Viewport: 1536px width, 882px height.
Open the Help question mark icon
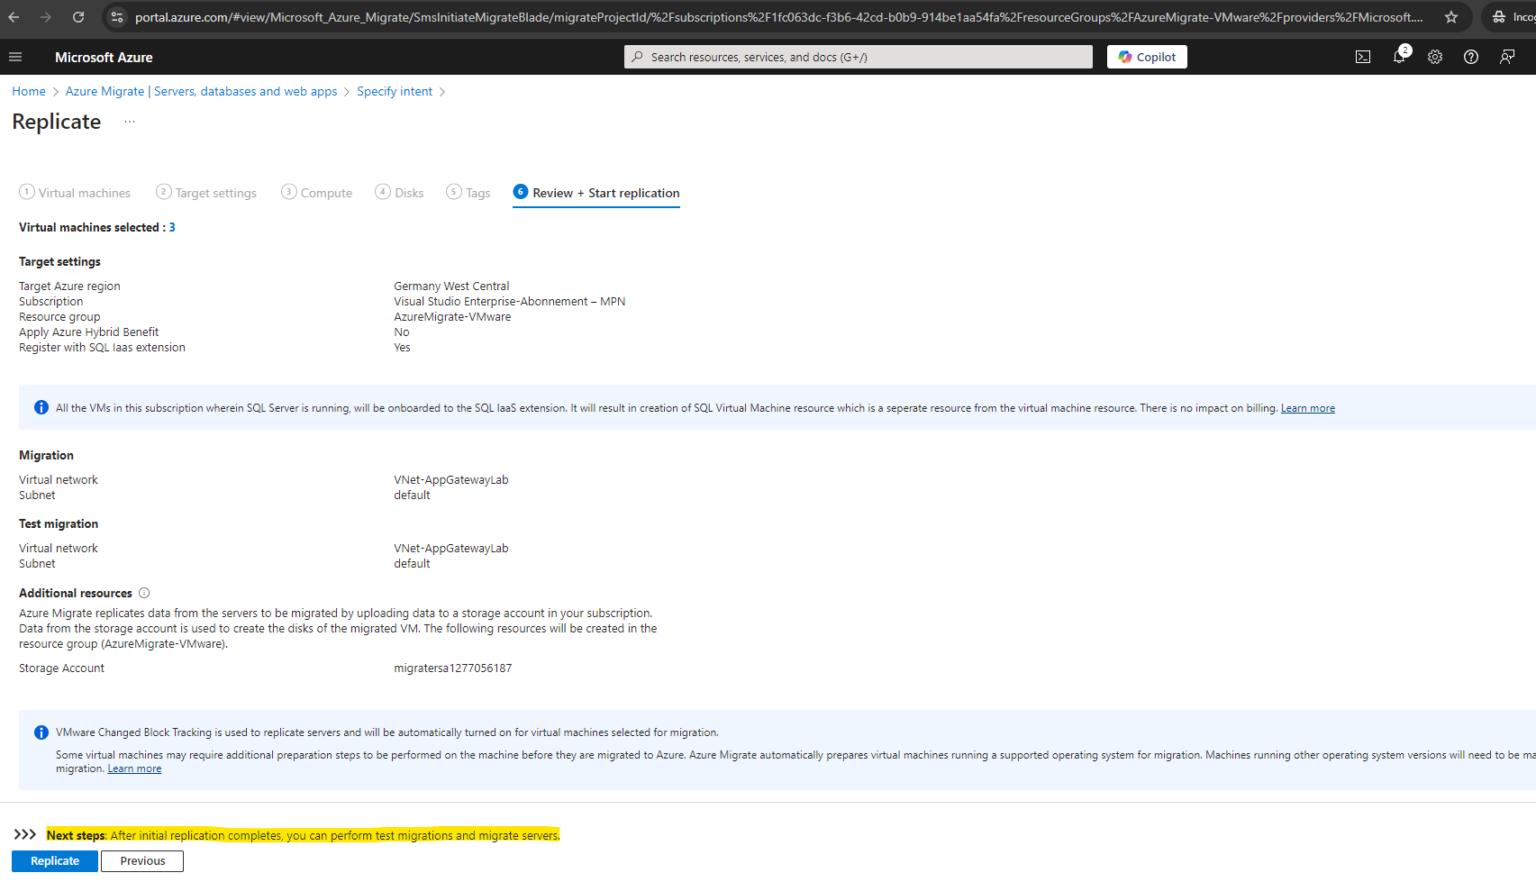[1471, 57]
